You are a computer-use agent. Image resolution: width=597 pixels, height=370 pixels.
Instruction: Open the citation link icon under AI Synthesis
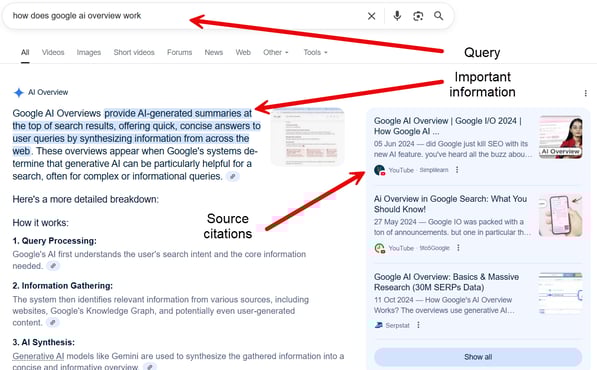[150, 367]
